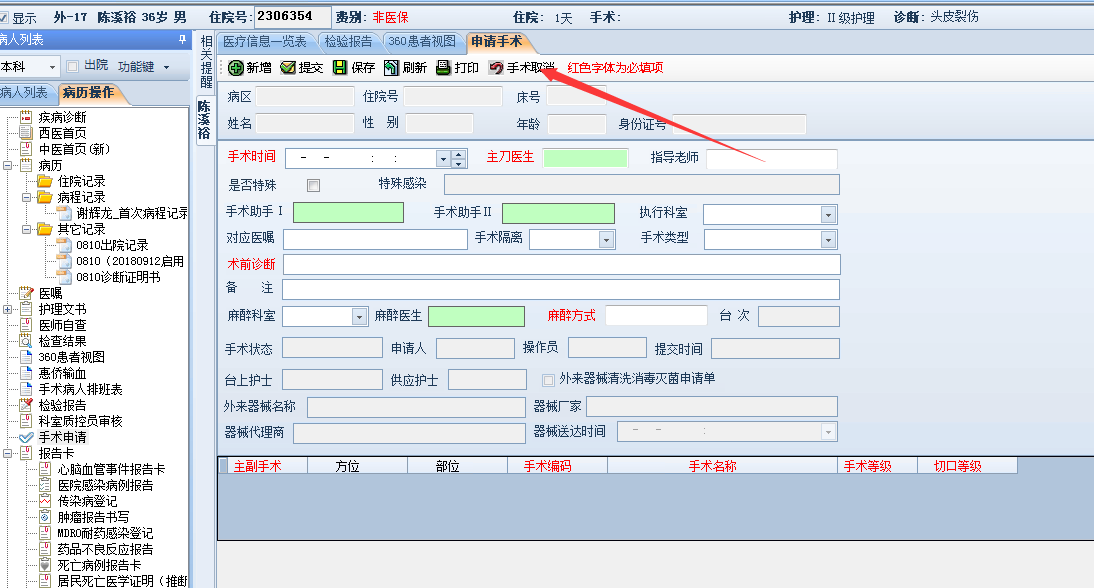Open the 执行科室 dropdown
Viewport: 1094px width, 588px height.
click(x=828, y=215)
